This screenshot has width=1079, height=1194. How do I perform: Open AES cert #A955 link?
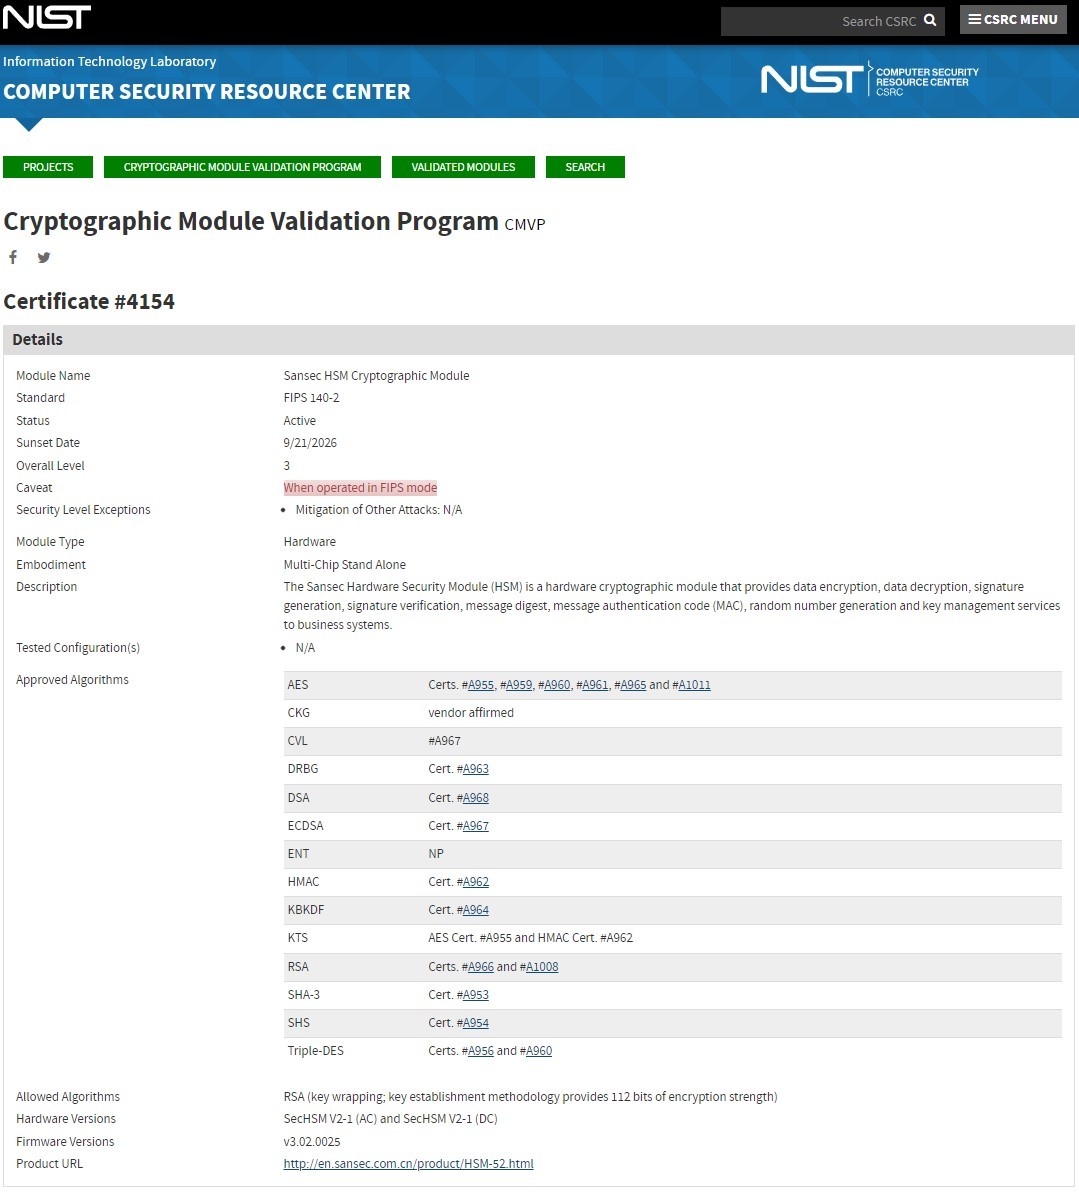(x=480, y=685)
